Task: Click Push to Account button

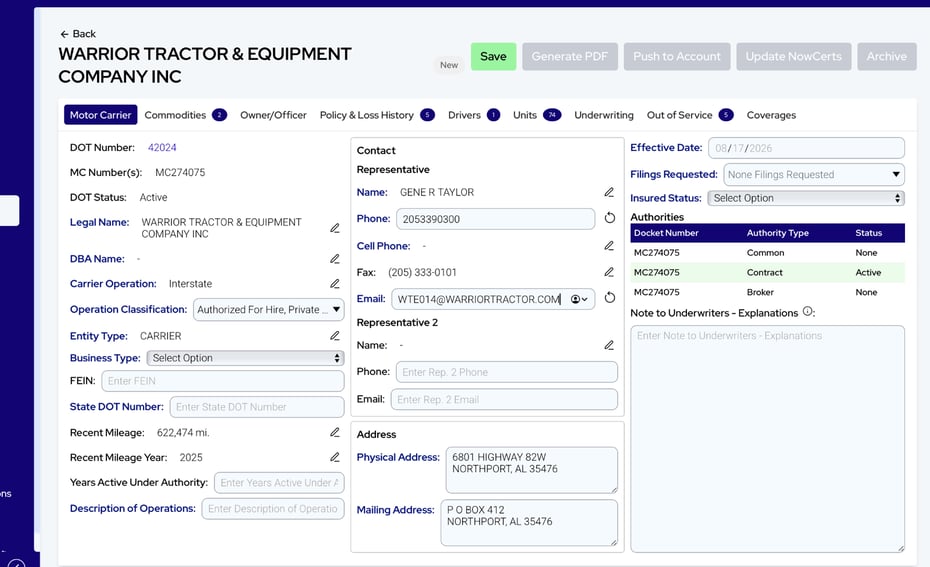Action: (677, 56)
